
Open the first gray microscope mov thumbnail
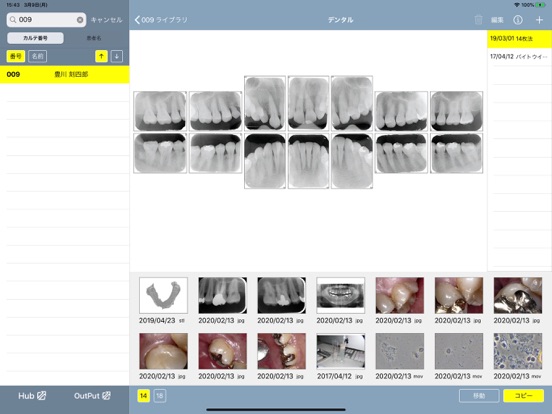click(400, 351)
